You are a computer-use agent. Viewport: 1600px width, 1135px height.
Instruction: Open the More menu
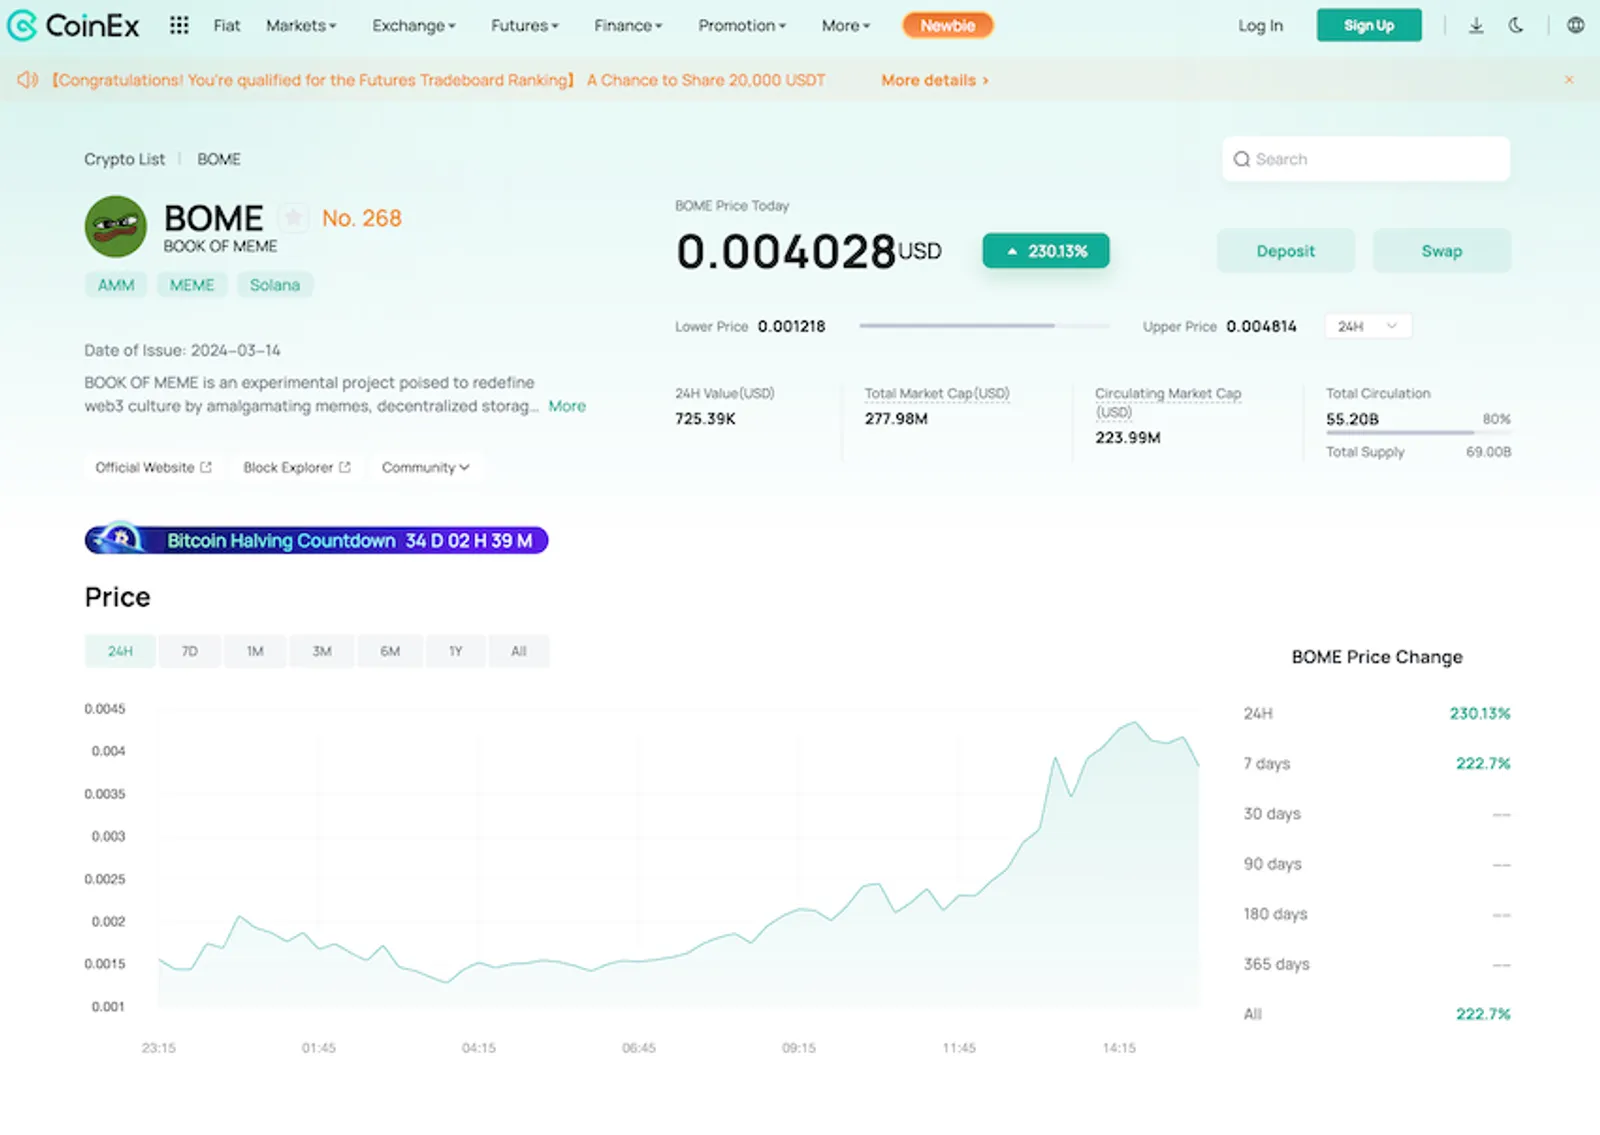846,26
